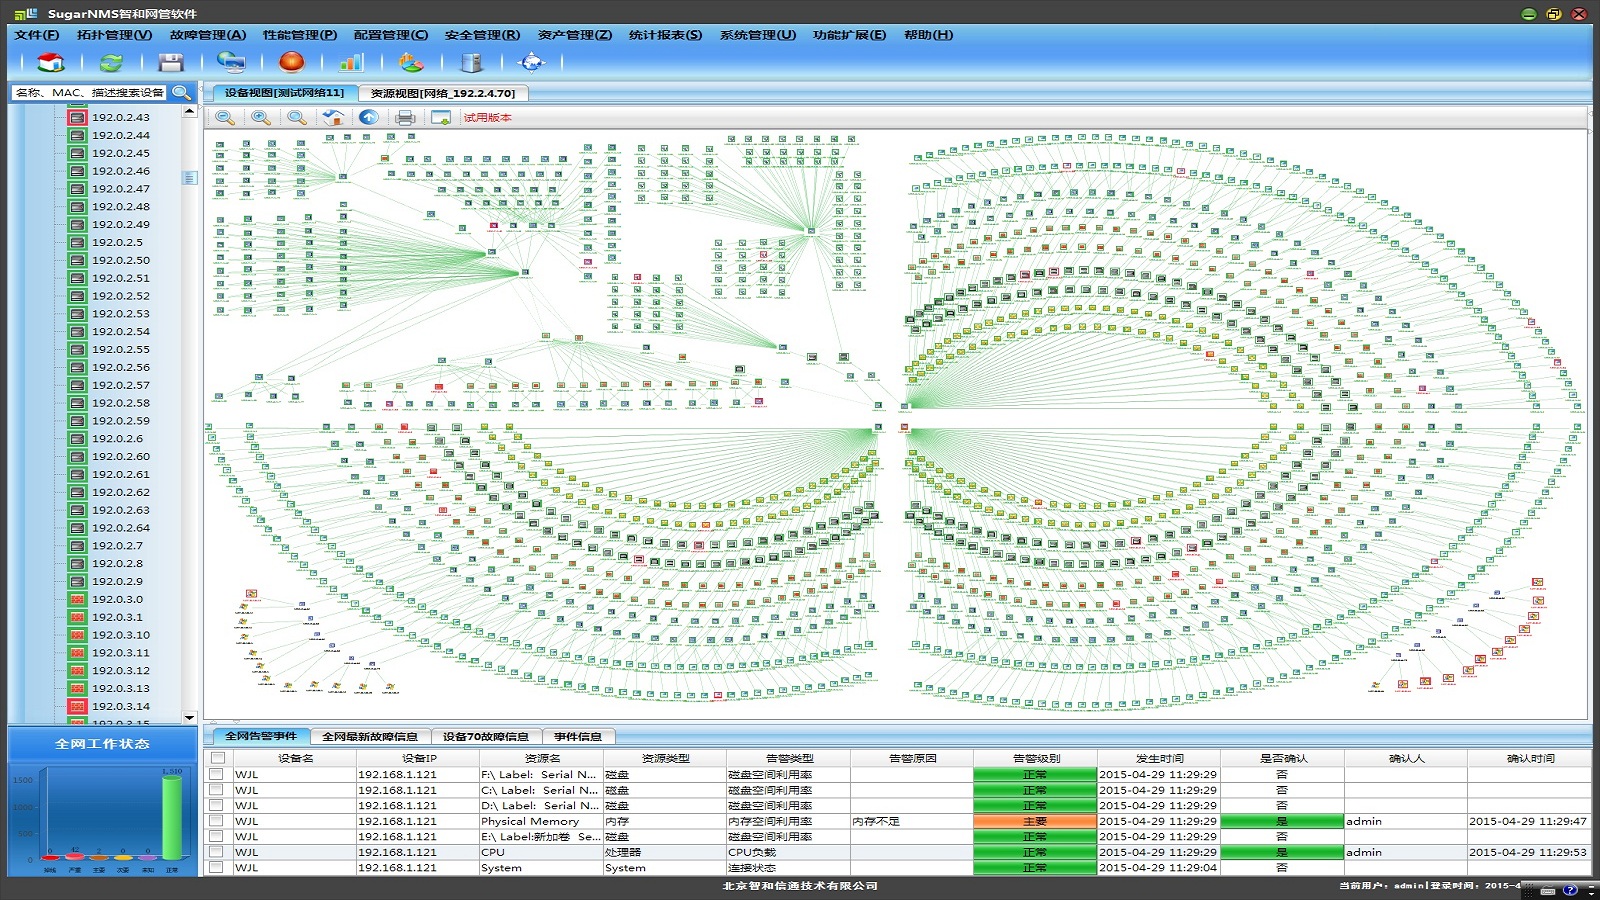Click the export image icon in topology toolbar

point(440,117)
